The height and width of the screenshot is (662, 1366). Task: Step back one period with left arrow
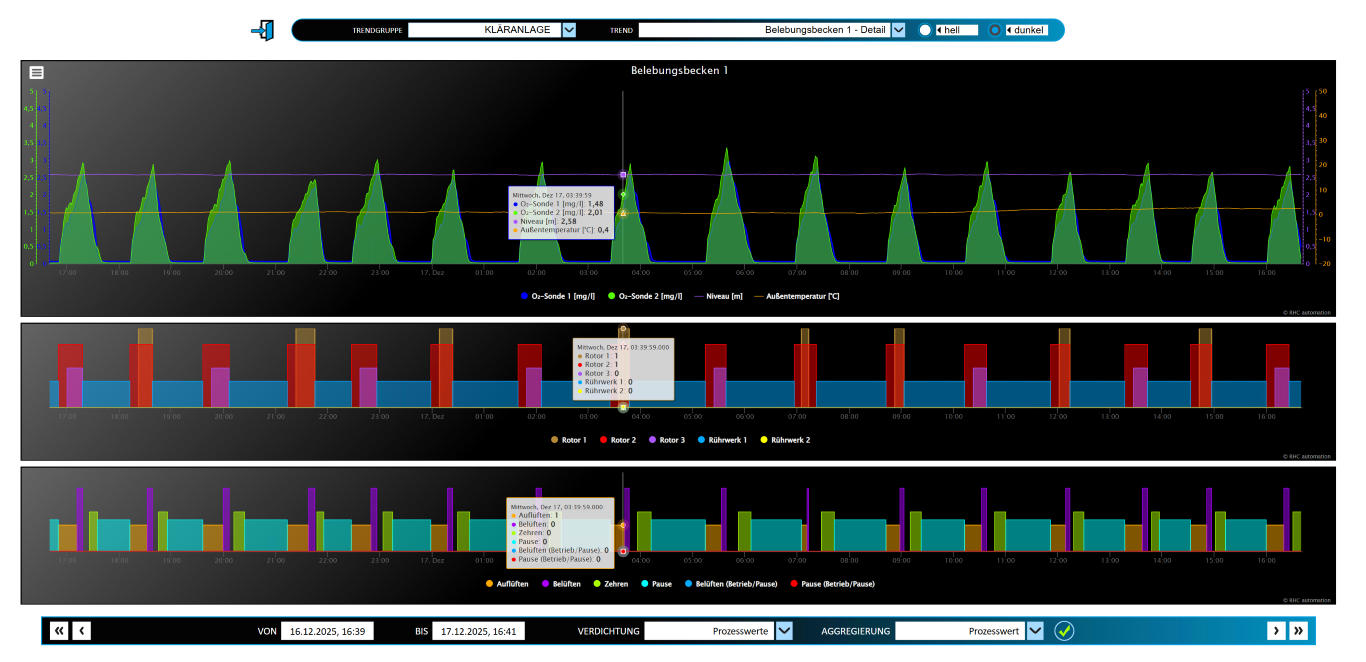tap(82, 631)
